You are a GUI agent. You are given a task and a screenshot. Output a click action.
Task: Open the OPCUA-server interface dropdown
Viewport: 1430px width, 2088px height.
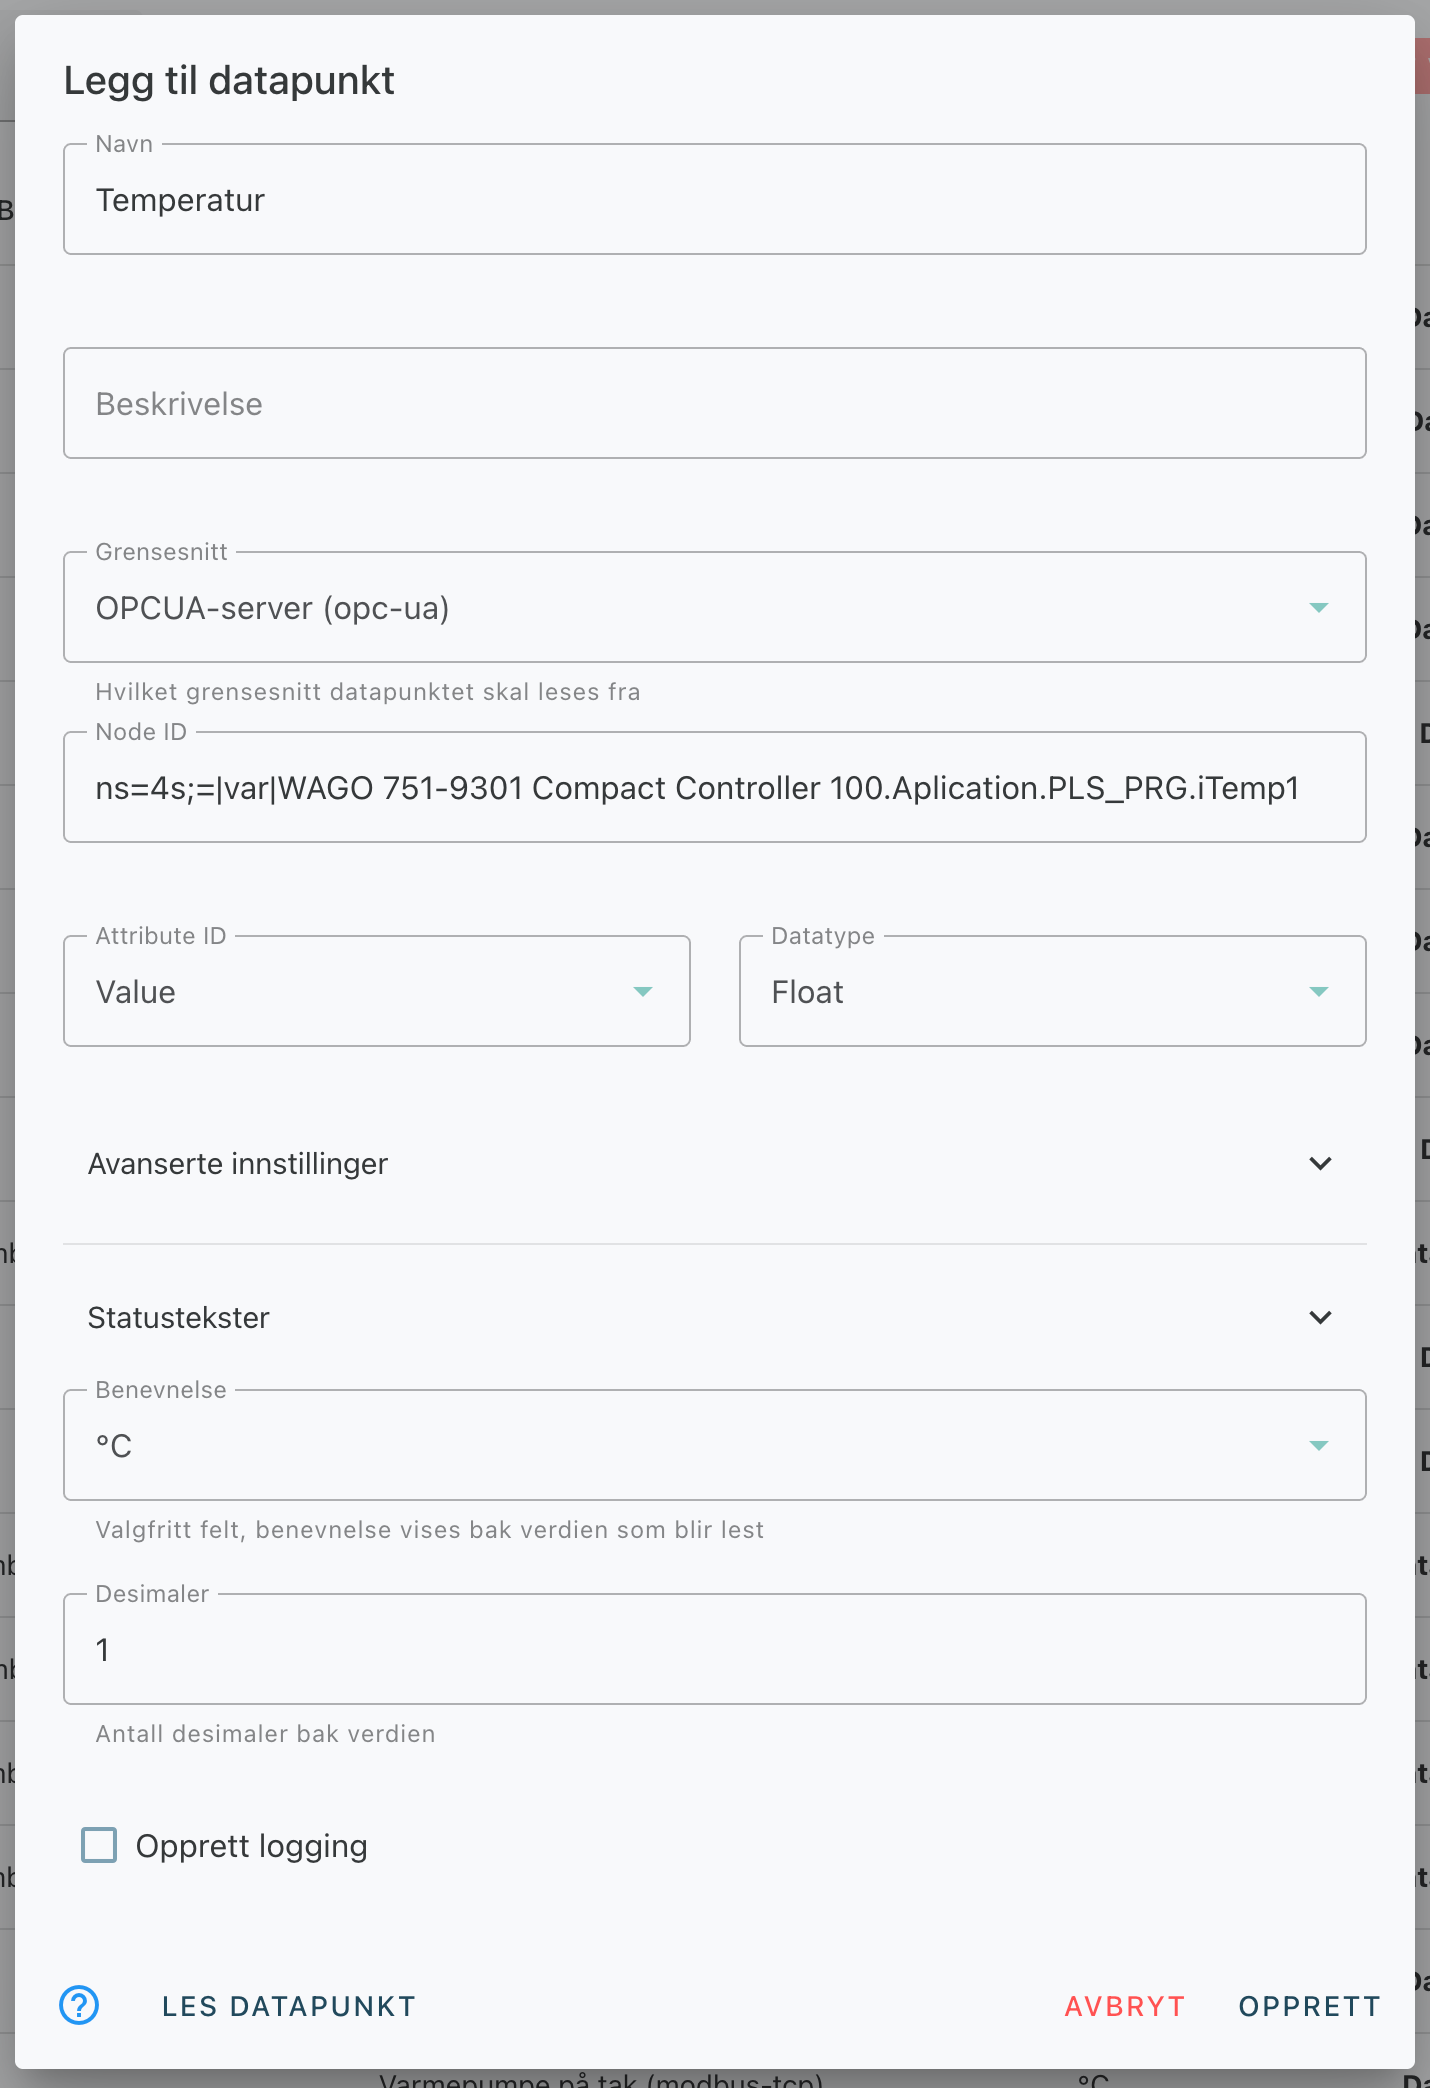[715, 607]
